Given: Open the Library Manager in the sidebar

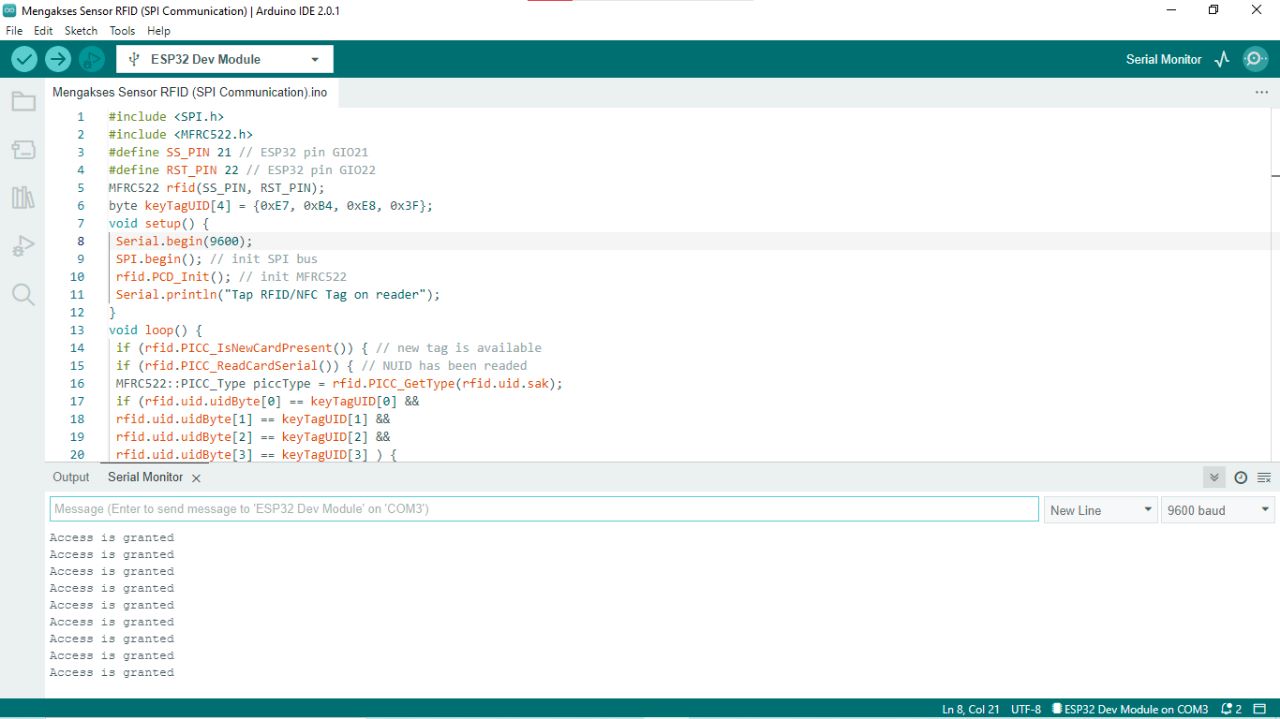Looking at the screenshot, I should (23, 197).
